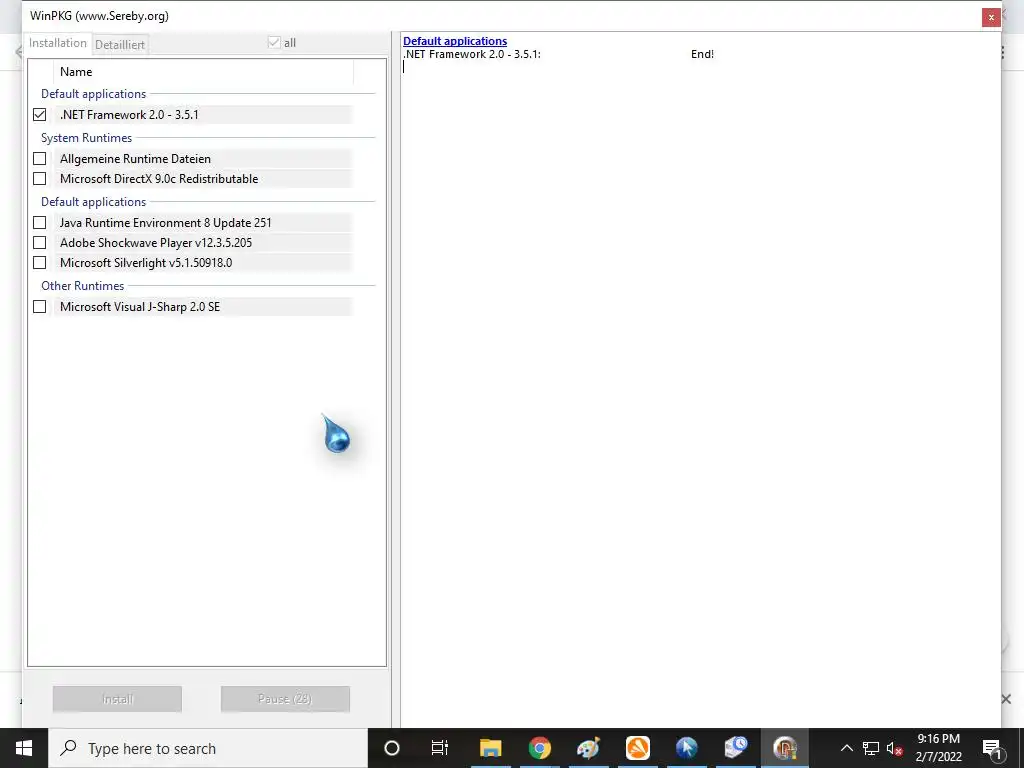Open the clock showing 9:16 PM
Image resolution: width=1024 pixels, height=768 pixels.
(x=938, y=748)
